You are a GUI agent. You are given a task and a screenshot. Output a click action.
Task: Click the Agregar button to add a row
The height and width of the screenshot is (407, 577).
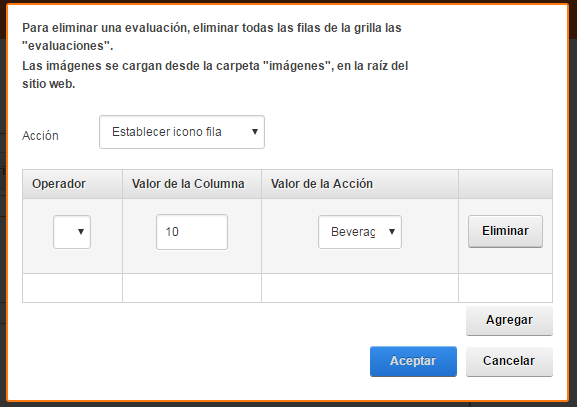click(509, 320)
